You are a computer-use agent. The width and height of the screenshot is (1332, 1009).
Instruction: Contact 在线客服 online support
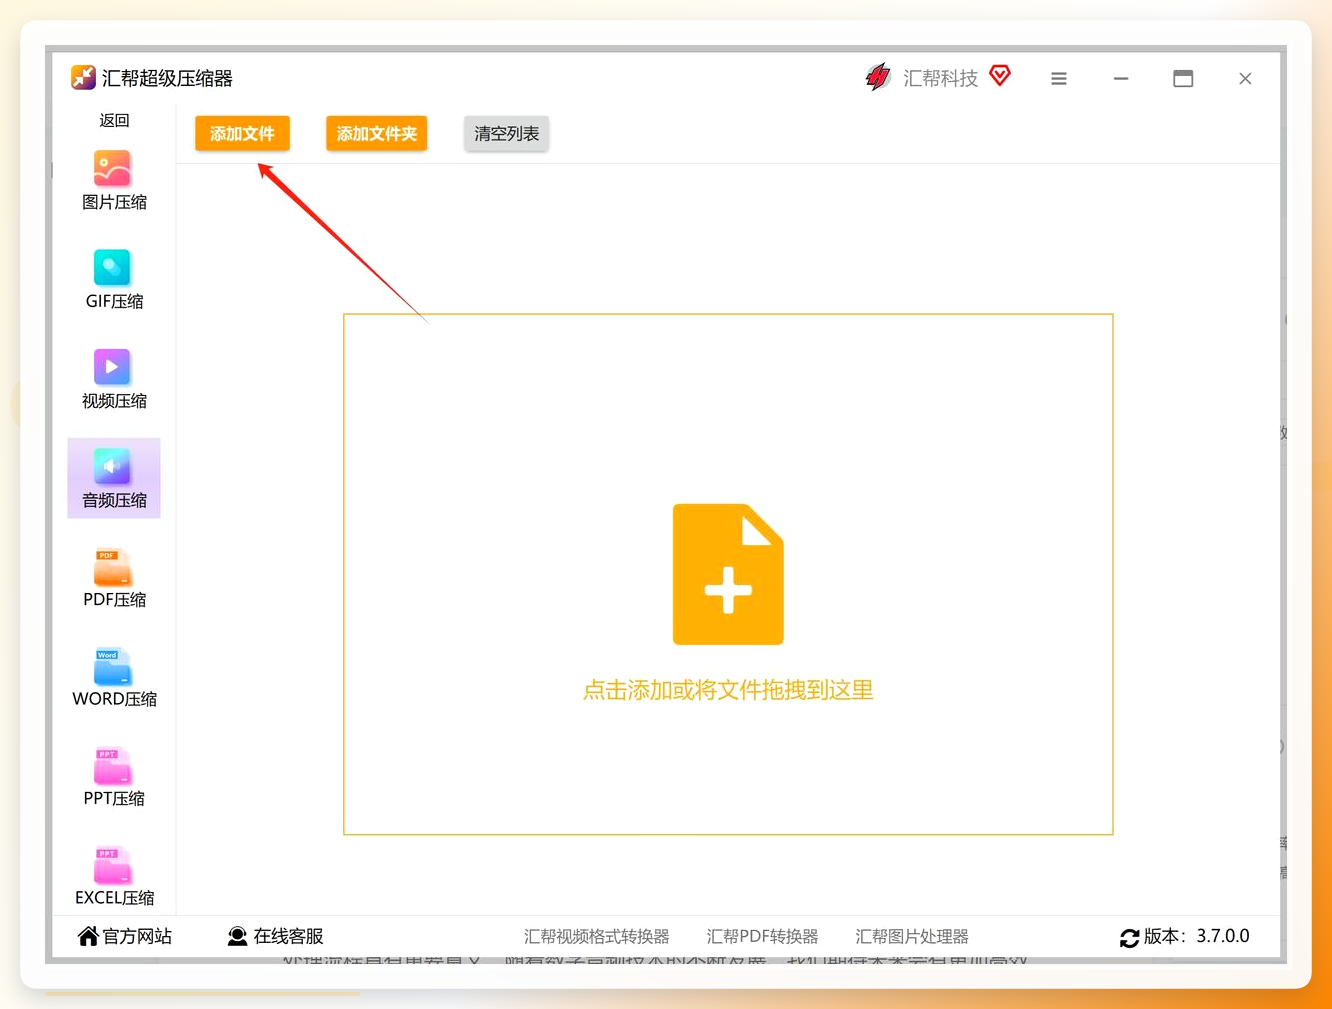click(275, 936)
